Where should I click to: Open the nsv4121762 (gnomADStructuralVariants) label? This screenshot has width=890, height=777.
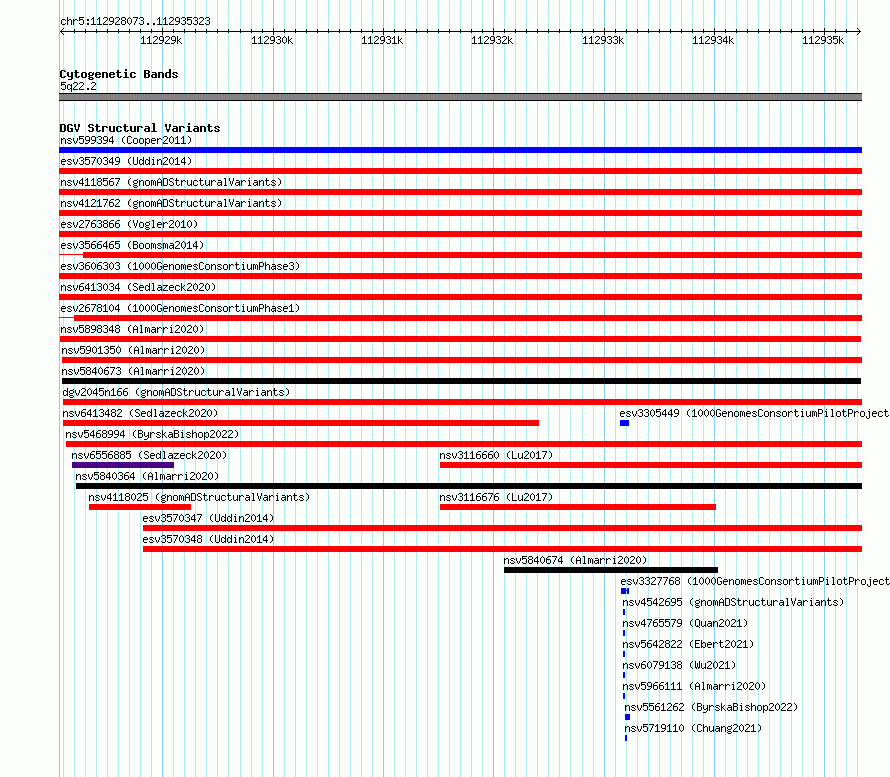(171, 203)
